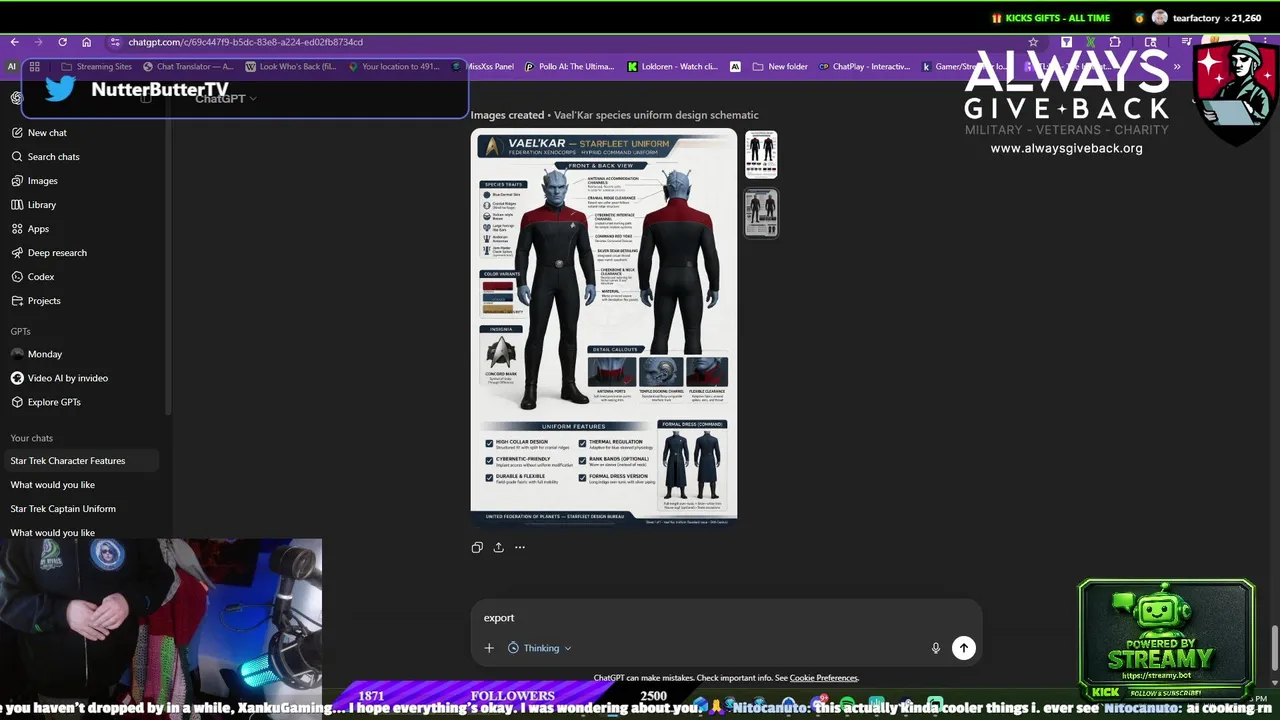Viewport: 1280px width, 720px height.
Task: Add attachment with plus icon
Action: pos(489,648)
